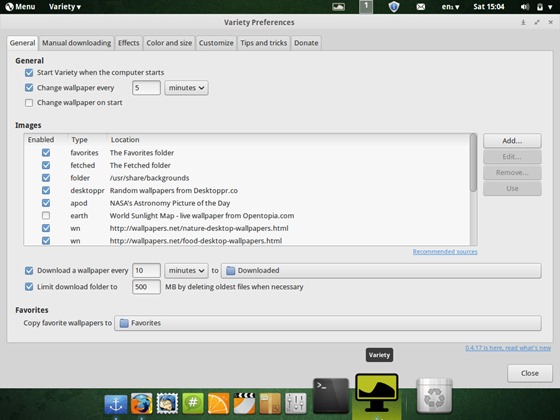This screenshot has height=420, width=560.
Task: Switch to the Customize tab
Action: [216, 43]
